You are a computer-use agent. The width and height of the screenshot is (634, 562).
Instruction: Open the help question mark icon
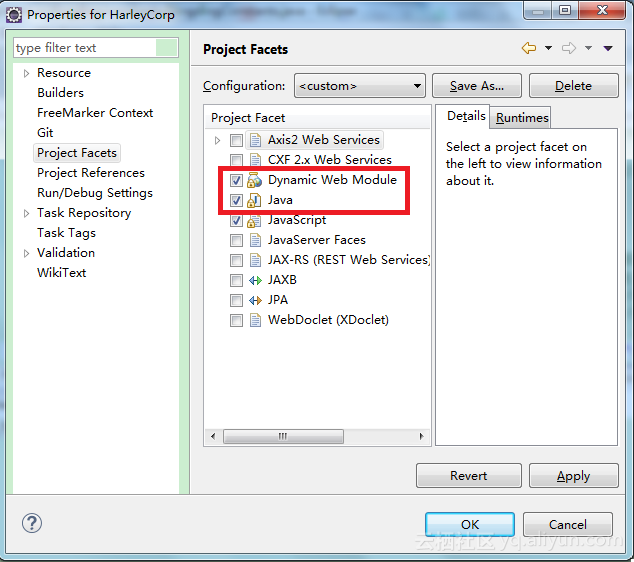pos(32,523)
